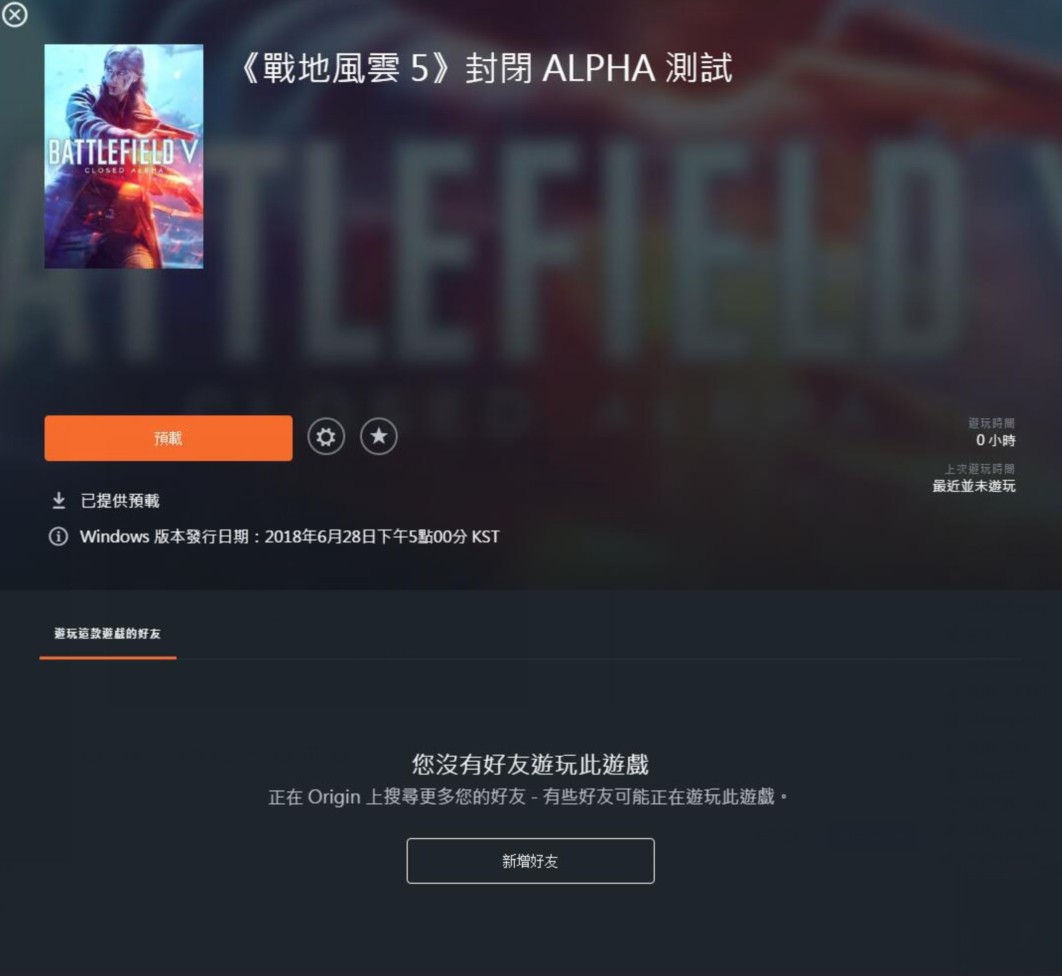Click the 0 小時 play time value
The image size is (1062, 976).
[996, 440]
